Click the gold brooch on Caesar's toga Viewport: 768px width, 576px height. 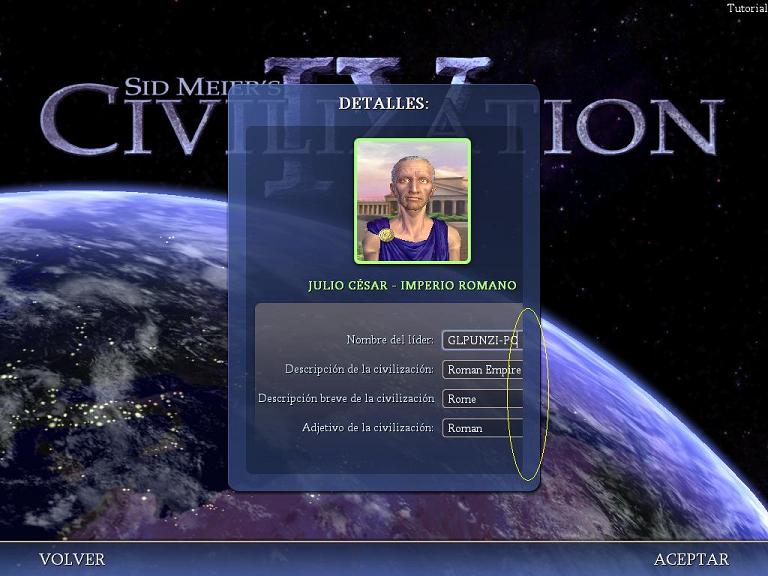click(x=385, y=236)
